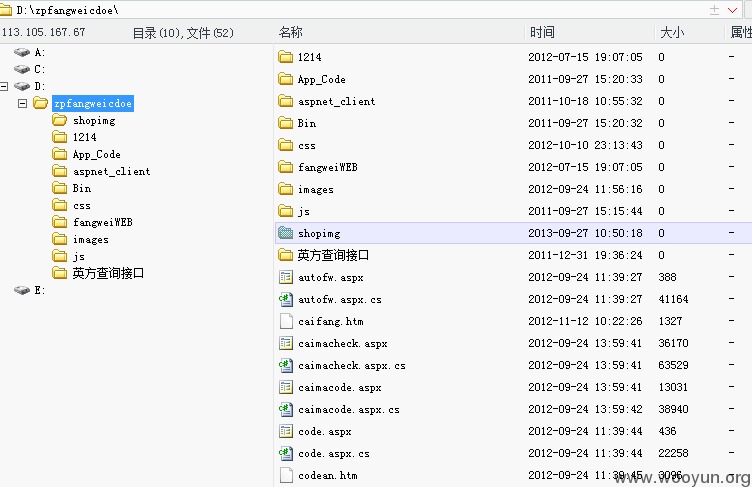Open the codean.htm file entry

pyautogui.click(x=328, y=475)
